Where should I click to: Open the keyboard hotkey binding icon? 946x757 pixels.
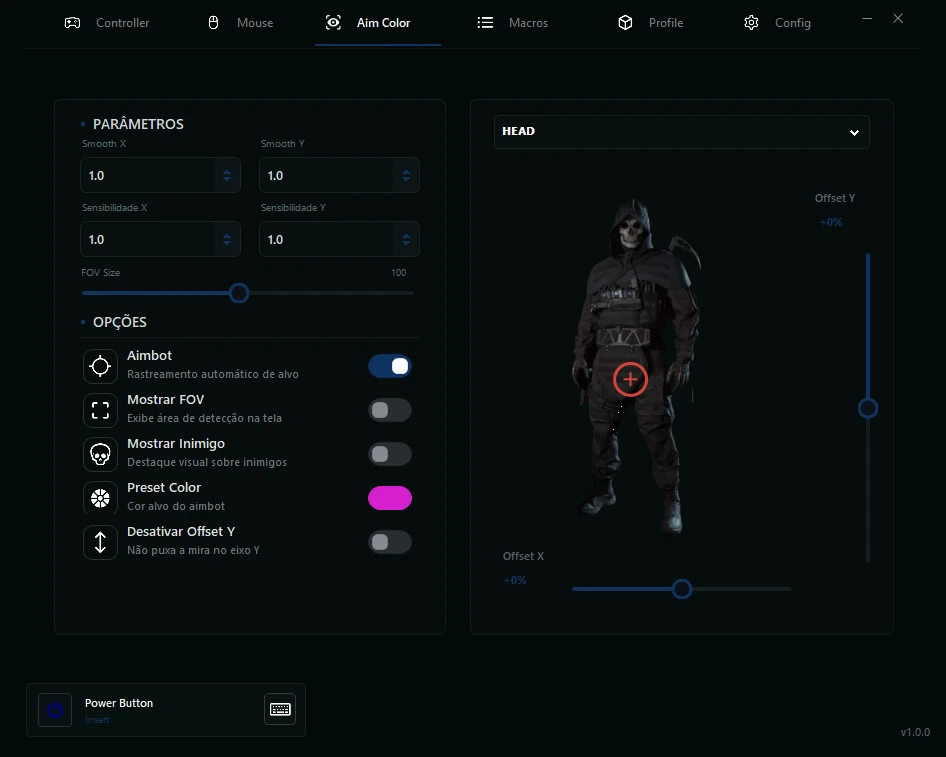(x=280, y=709)
